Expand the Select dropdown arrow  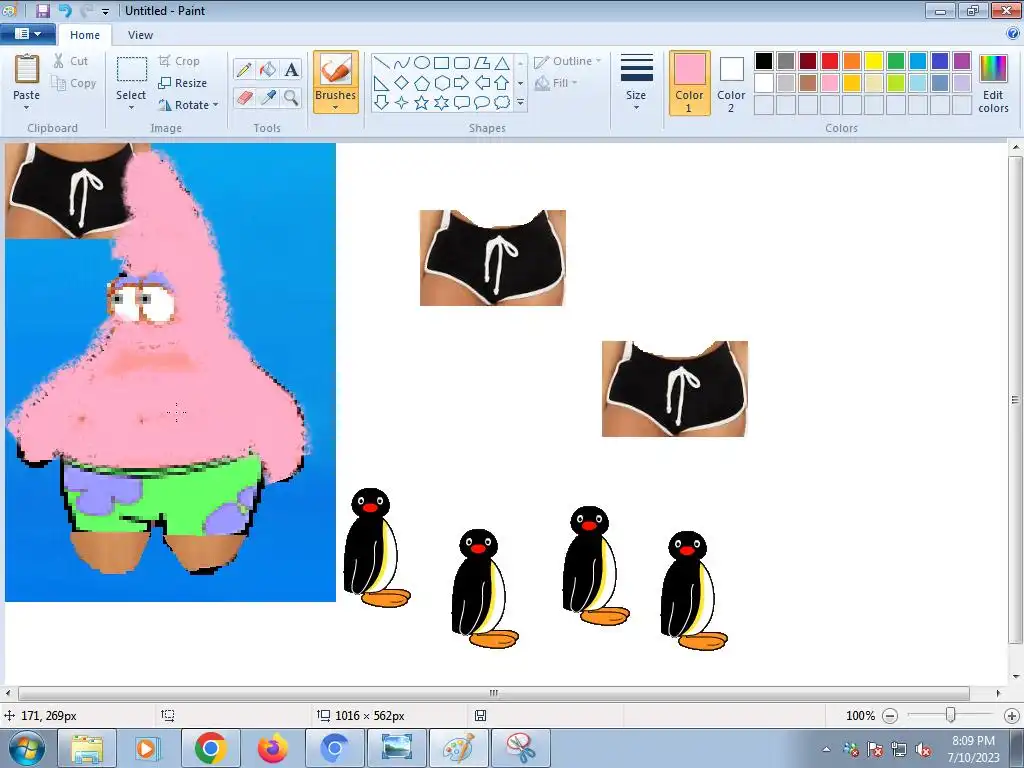click(131, 107)
